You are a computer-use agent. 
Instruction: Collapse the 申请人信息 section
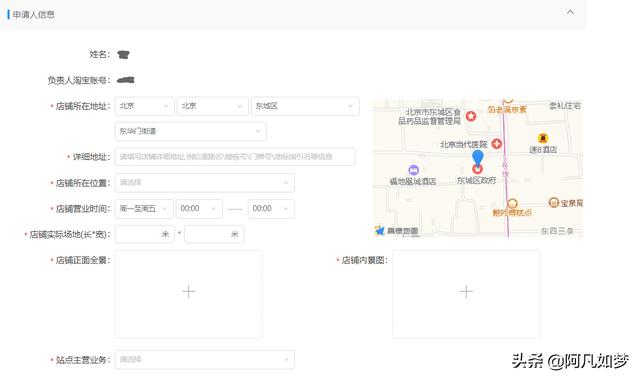coord(570,12)
